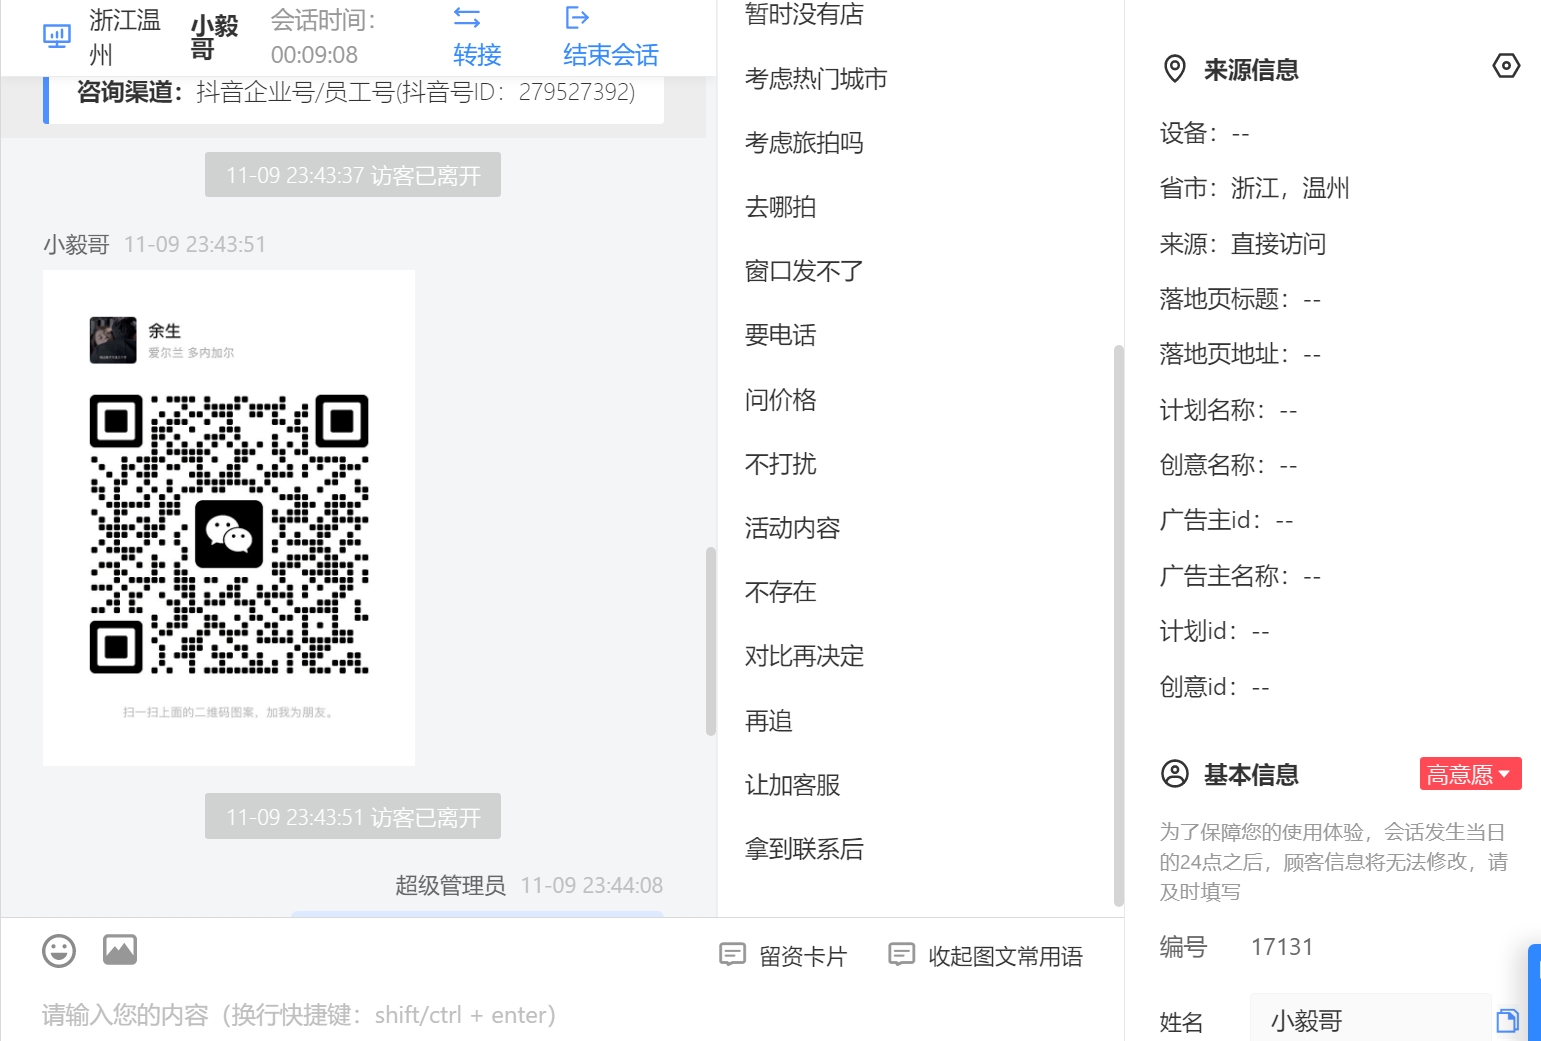1541x1041 pixels.
Task: Click the message input box
Action: 560,1015
